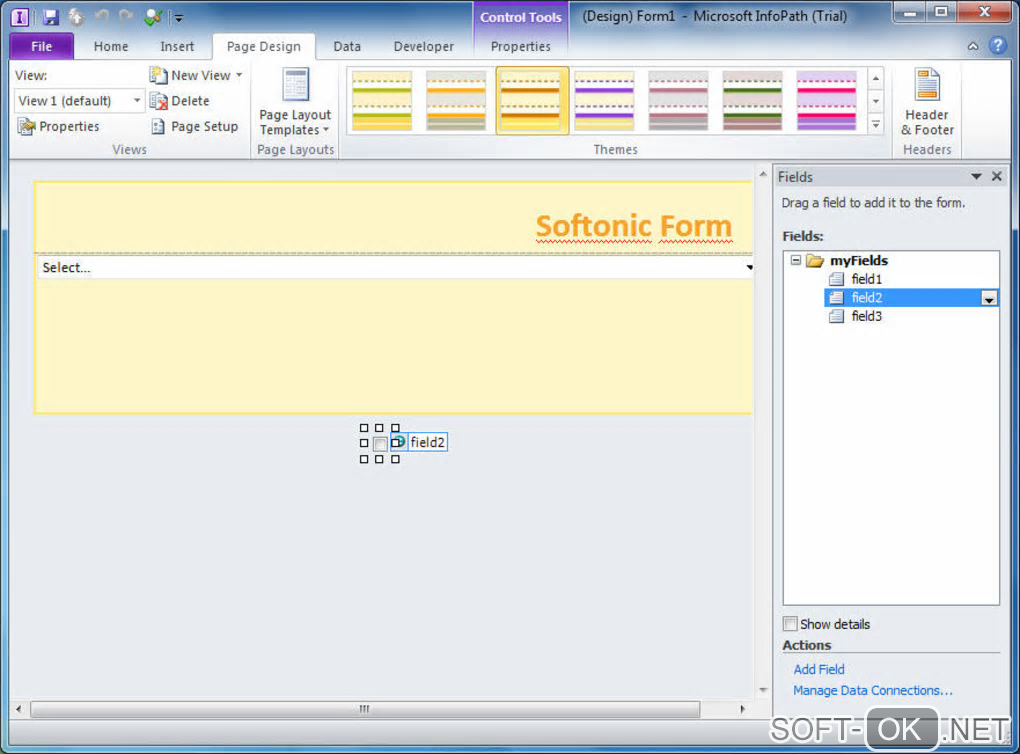1020x754 pixels.
Task: Click the Undo icon in the quick access toolbar
Action: pyautogui.click(x=101, y=17)
